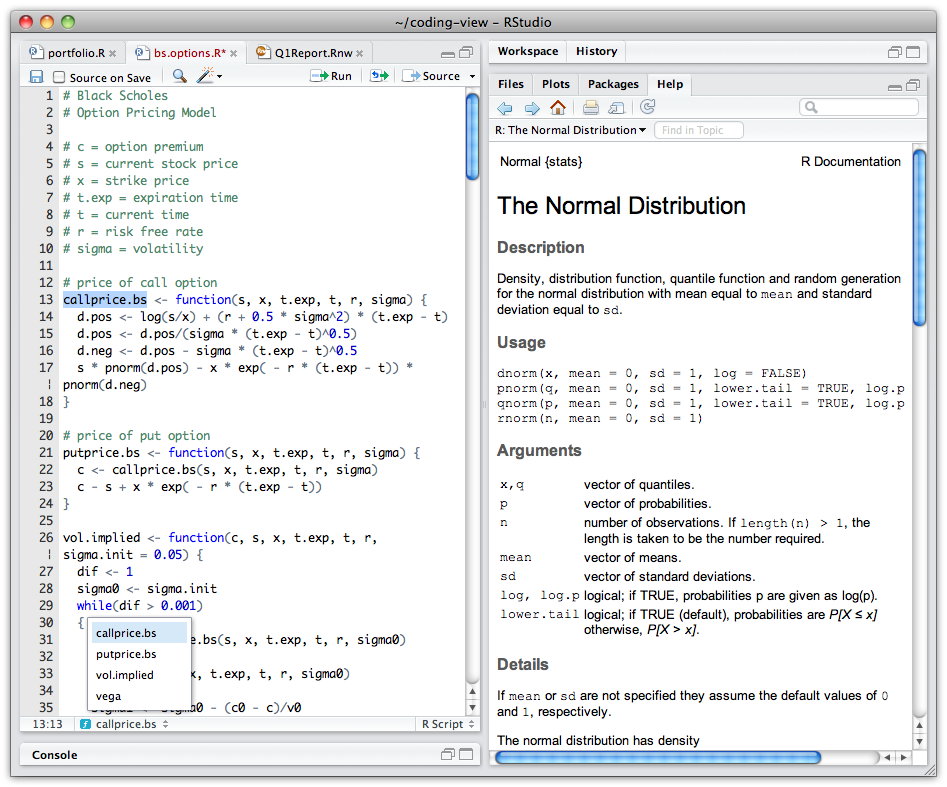Open help topic in new window icon
Image resolution: width=947 pixels, height=787 pixels.
click(x=617, y=108)
